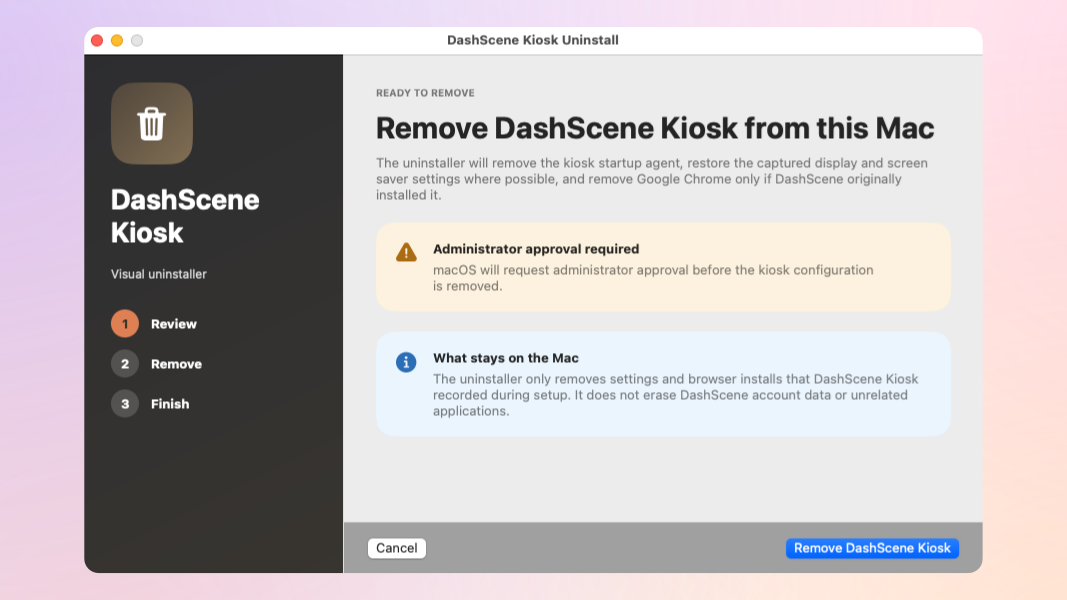Select step 1 Review circle
The image size is (1067, 600).
125,324
